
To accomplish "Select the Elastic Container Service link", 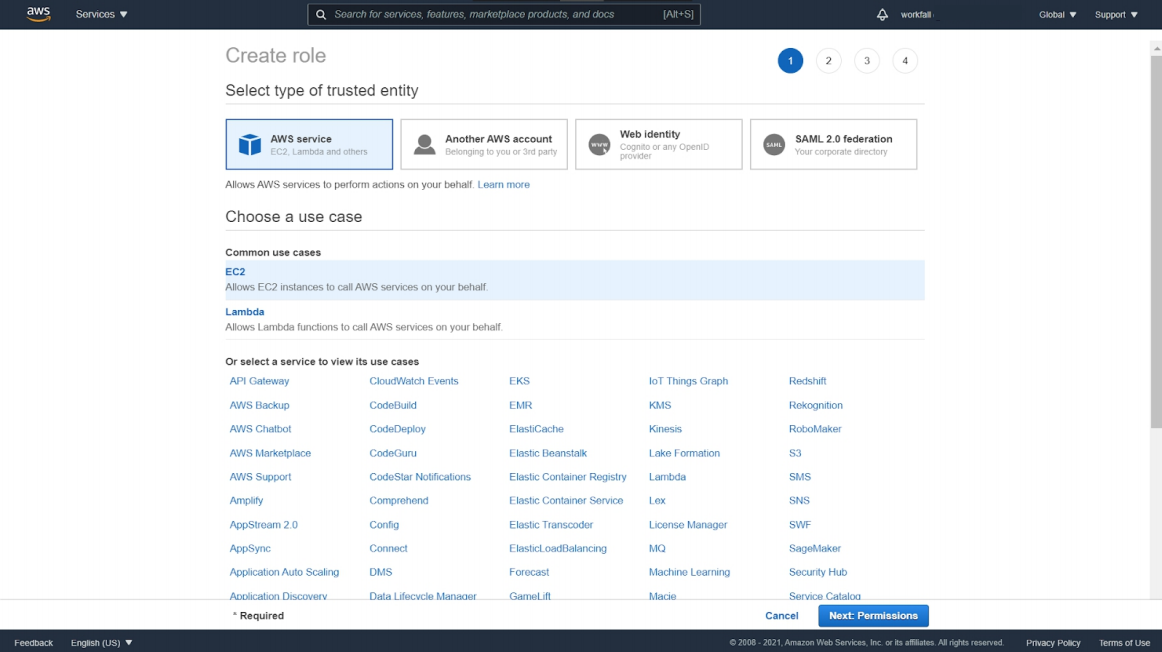I will [566, 500].
